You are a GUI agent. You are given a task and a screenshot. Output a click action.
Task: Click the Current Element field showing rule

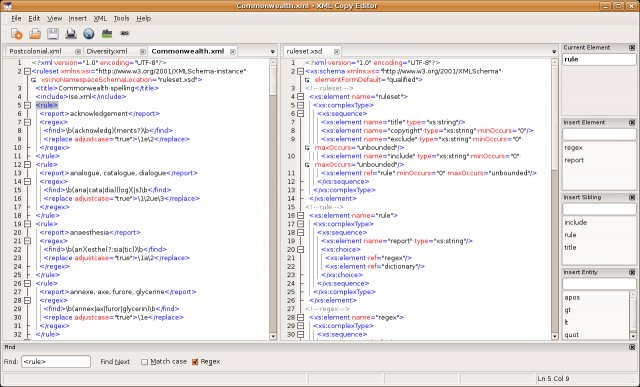(x=599, y=60)
